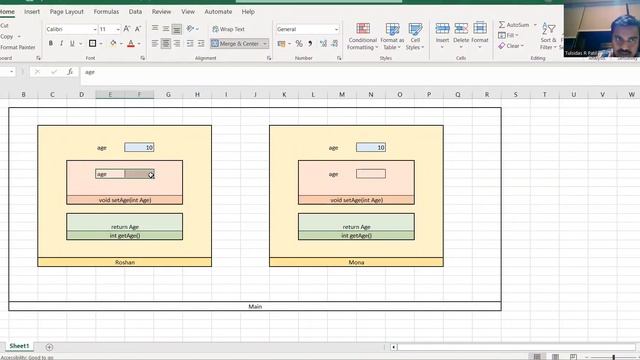Open the Page Layout tab
This screenshot has width=640, height=360.
click(x=67, y=12)
